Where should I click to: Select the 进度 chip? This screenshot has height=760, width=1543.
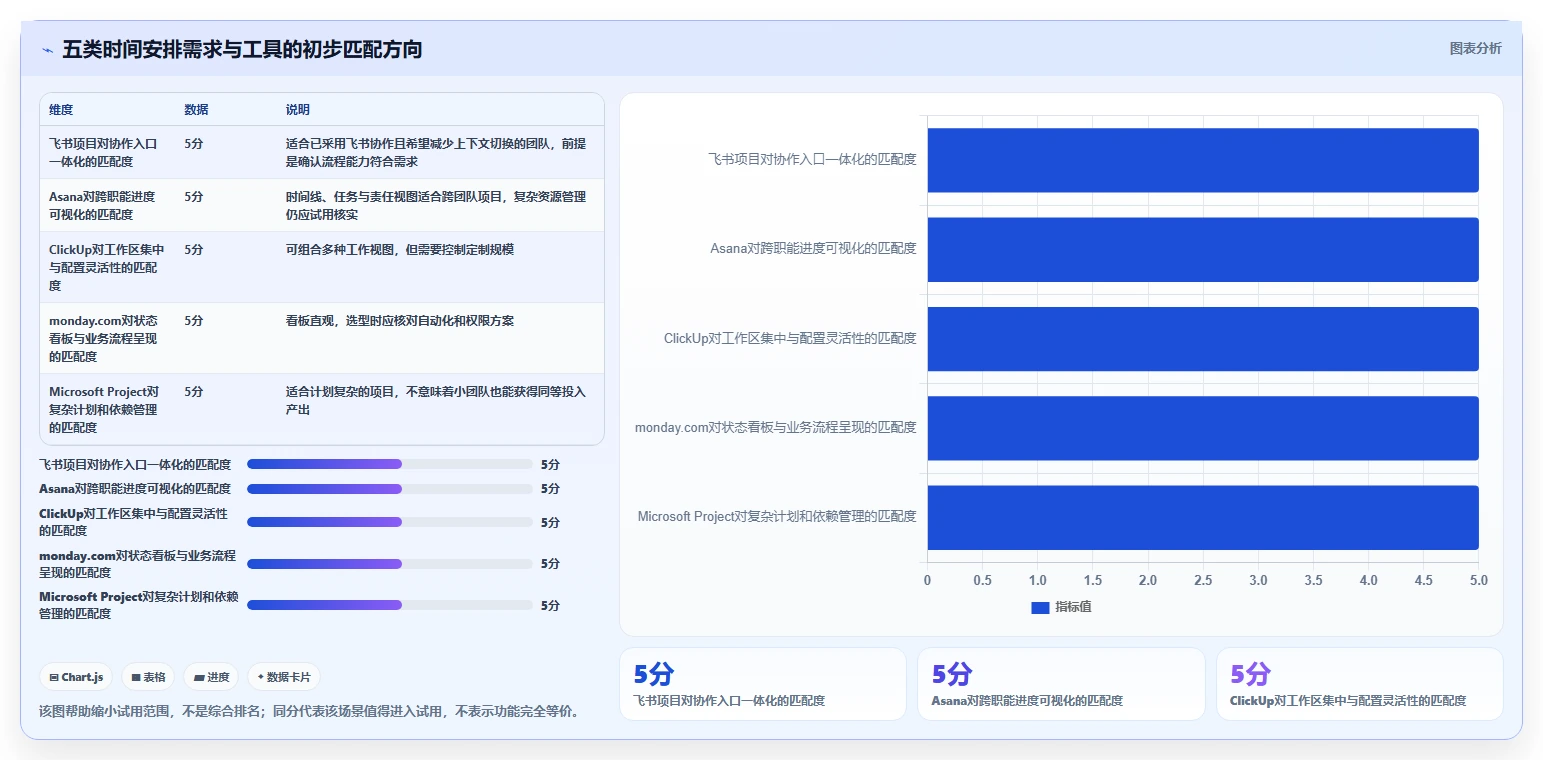pyautogui.click(x=211, y=677)
